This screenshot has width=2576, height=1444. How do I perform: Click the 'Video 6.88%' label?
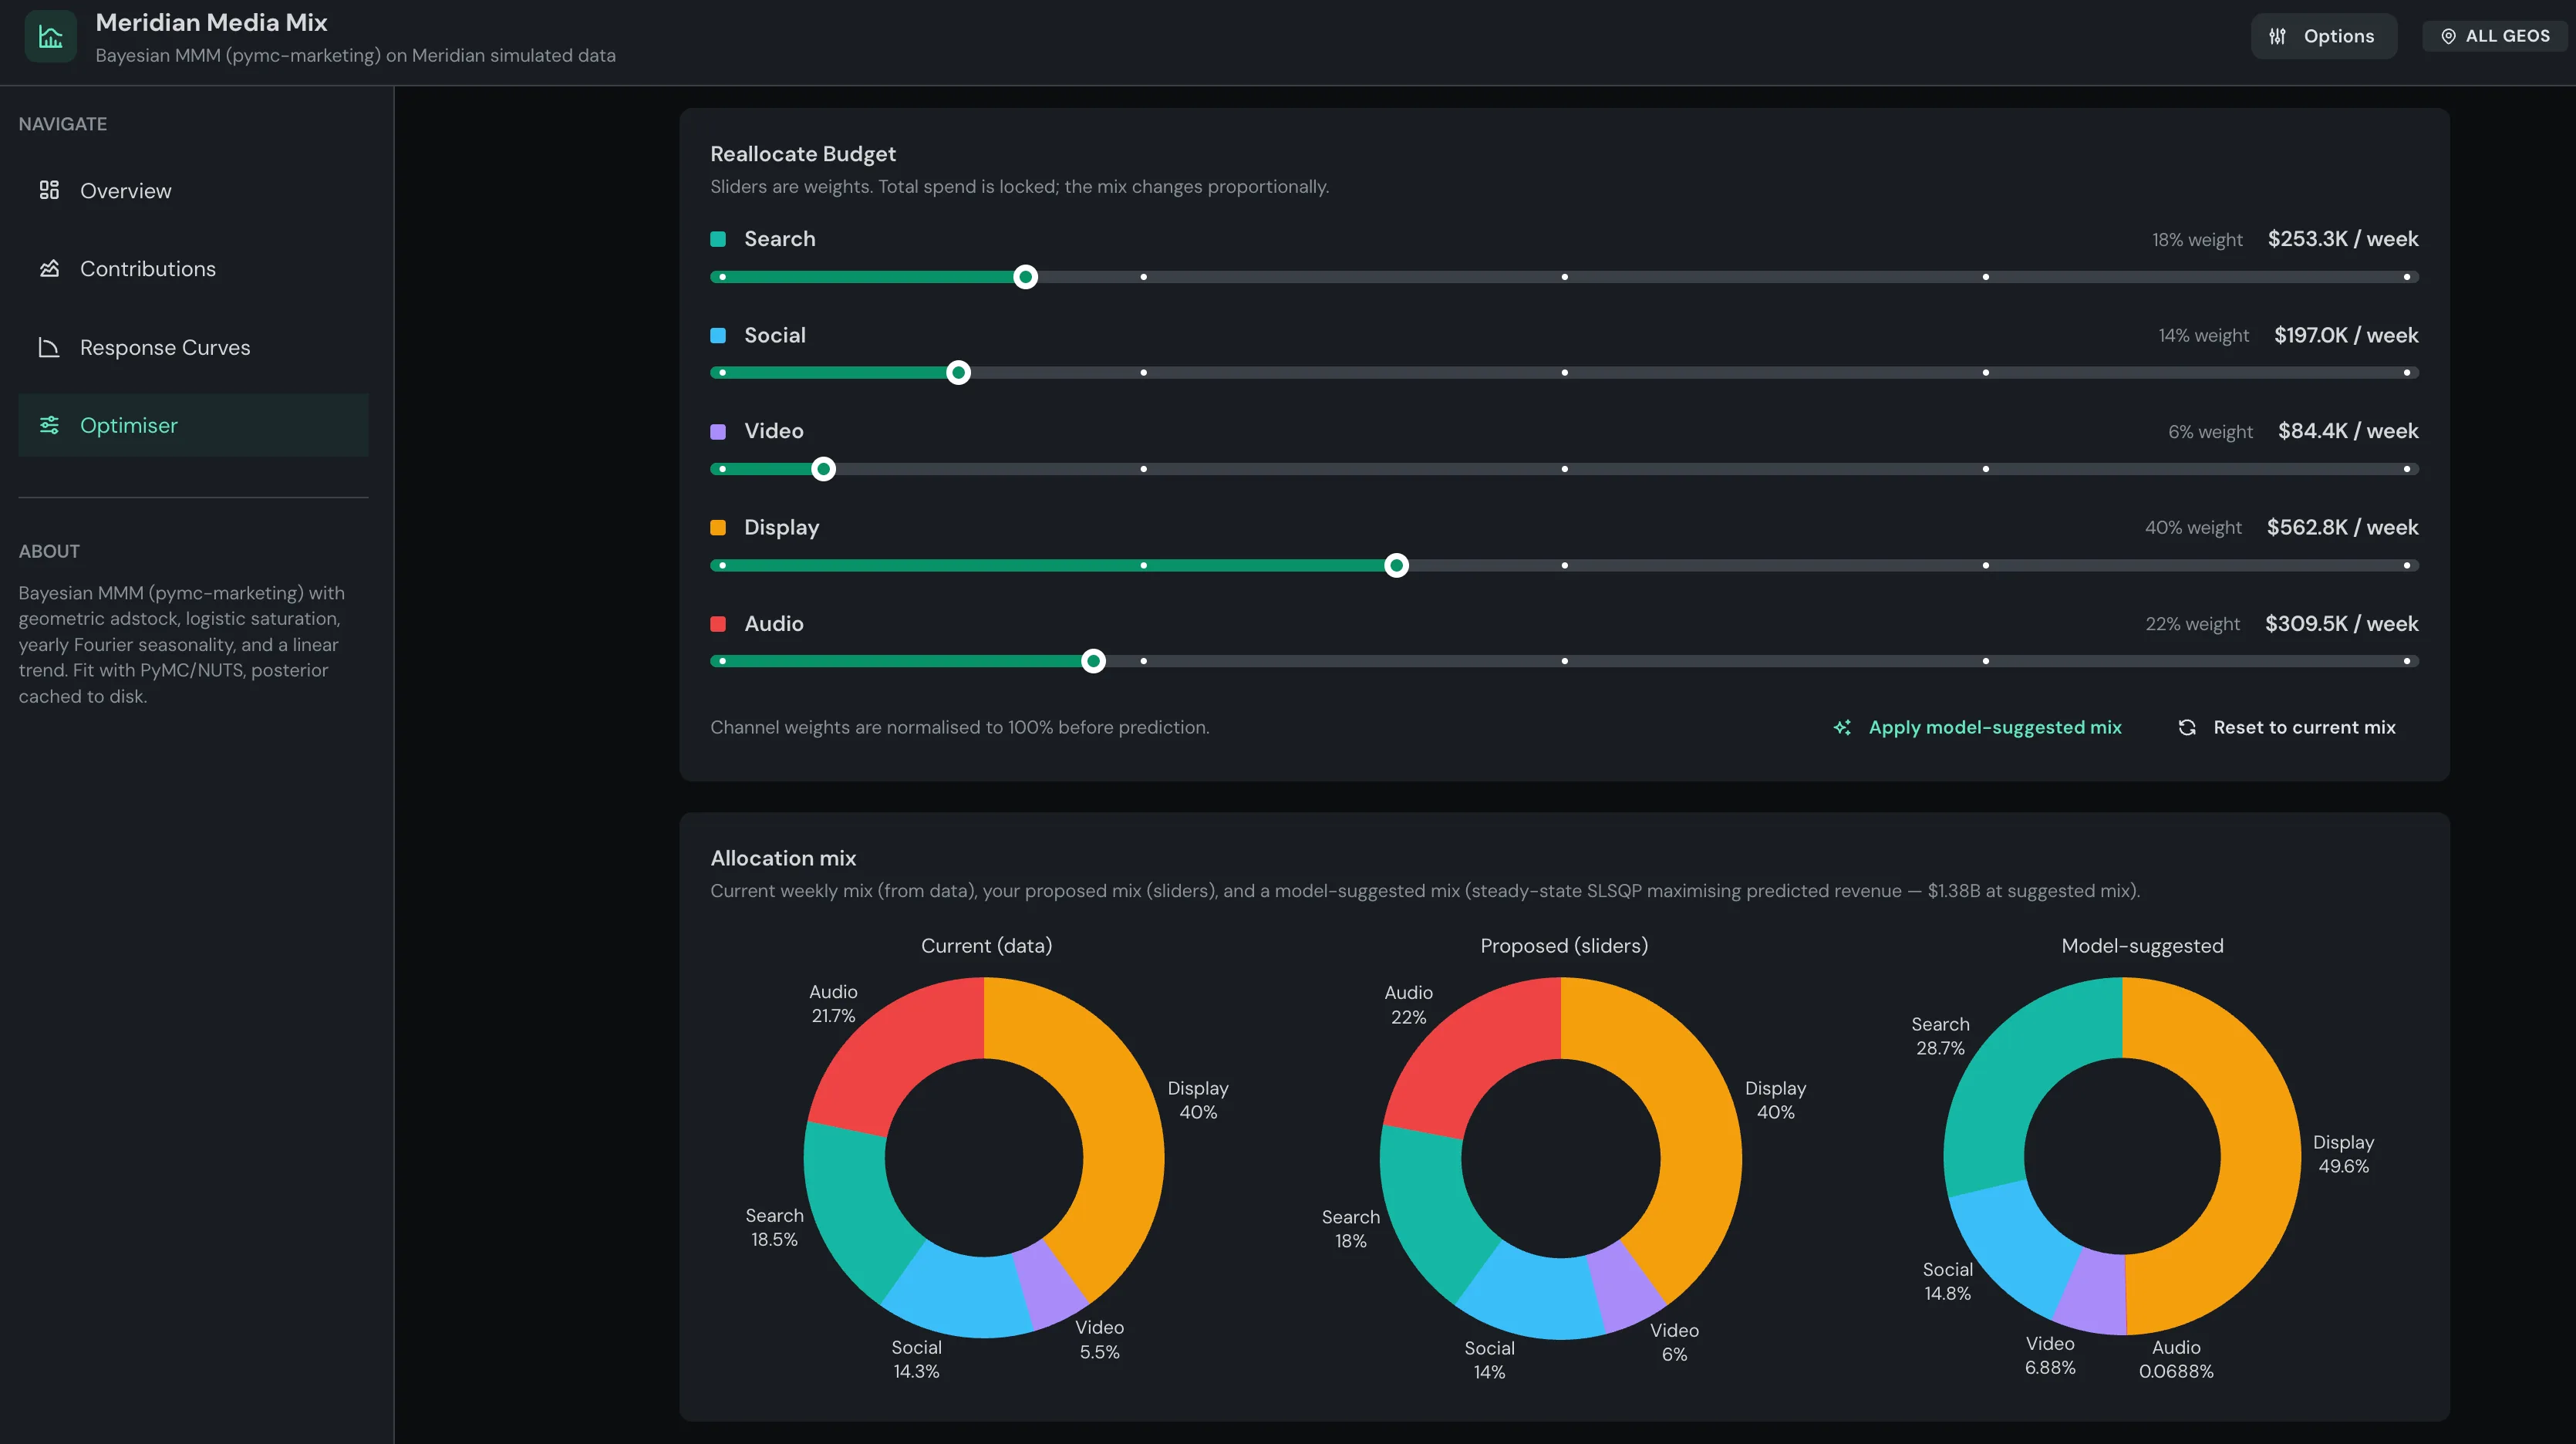2050,1355
